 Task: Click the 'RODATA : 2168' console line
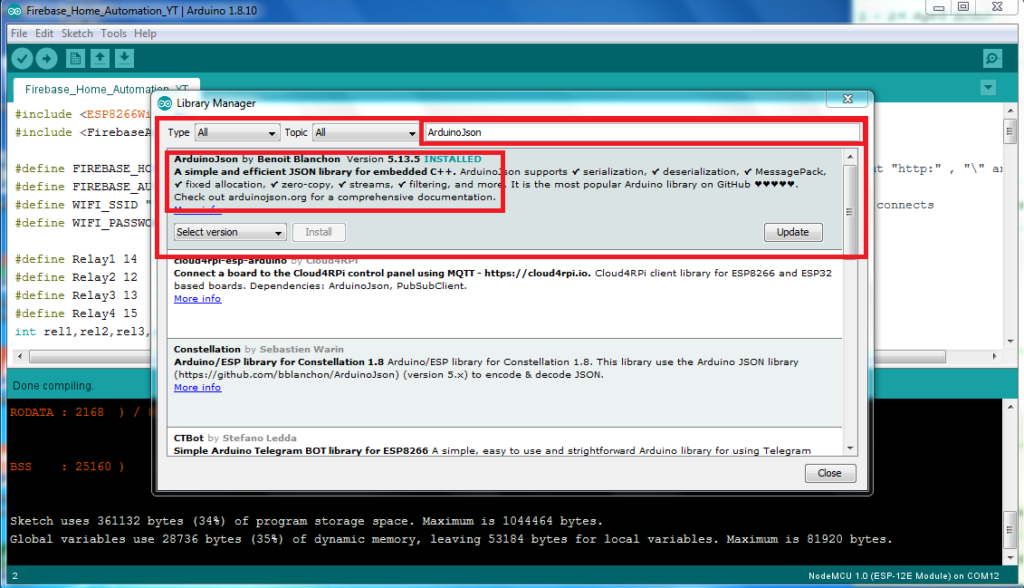(80, 412)
